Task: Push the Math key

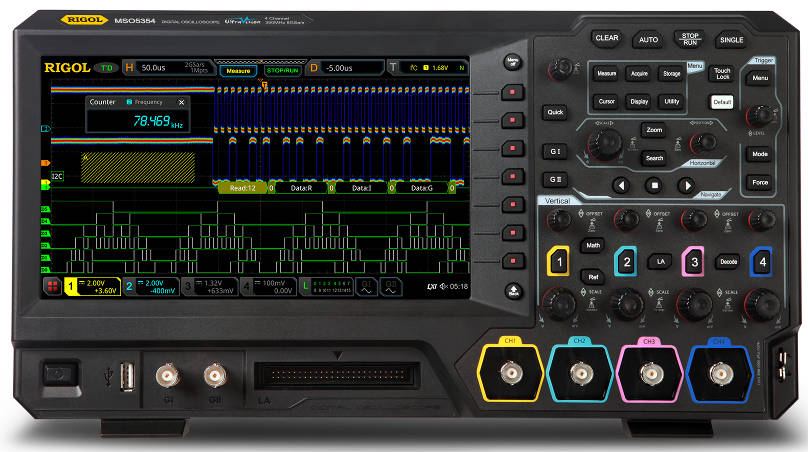Action: [x=593, y=245]
